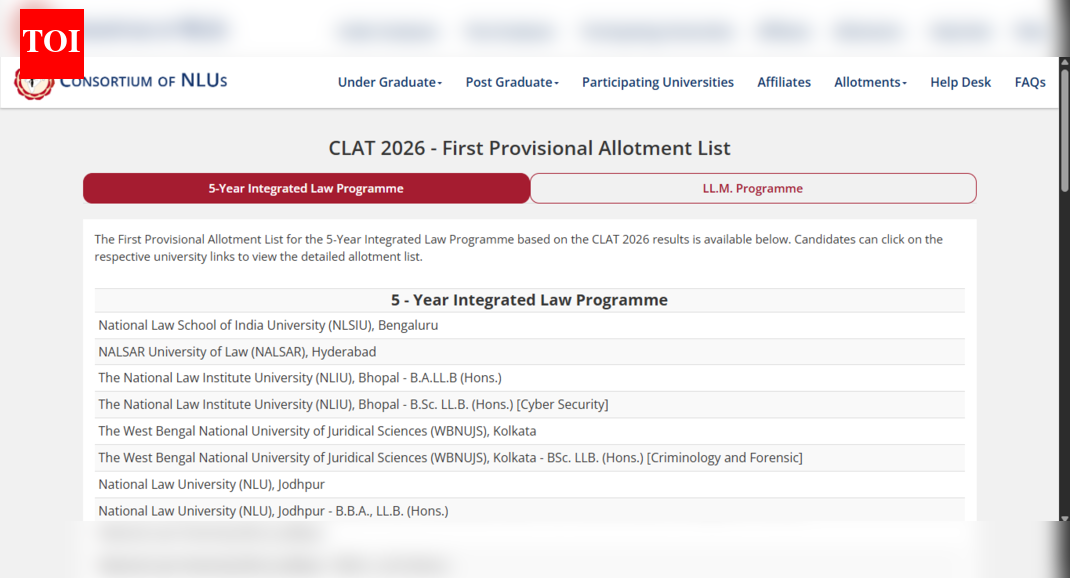Open the Help Desk page
Screen dimensions: 1070x578
point(960,82)
